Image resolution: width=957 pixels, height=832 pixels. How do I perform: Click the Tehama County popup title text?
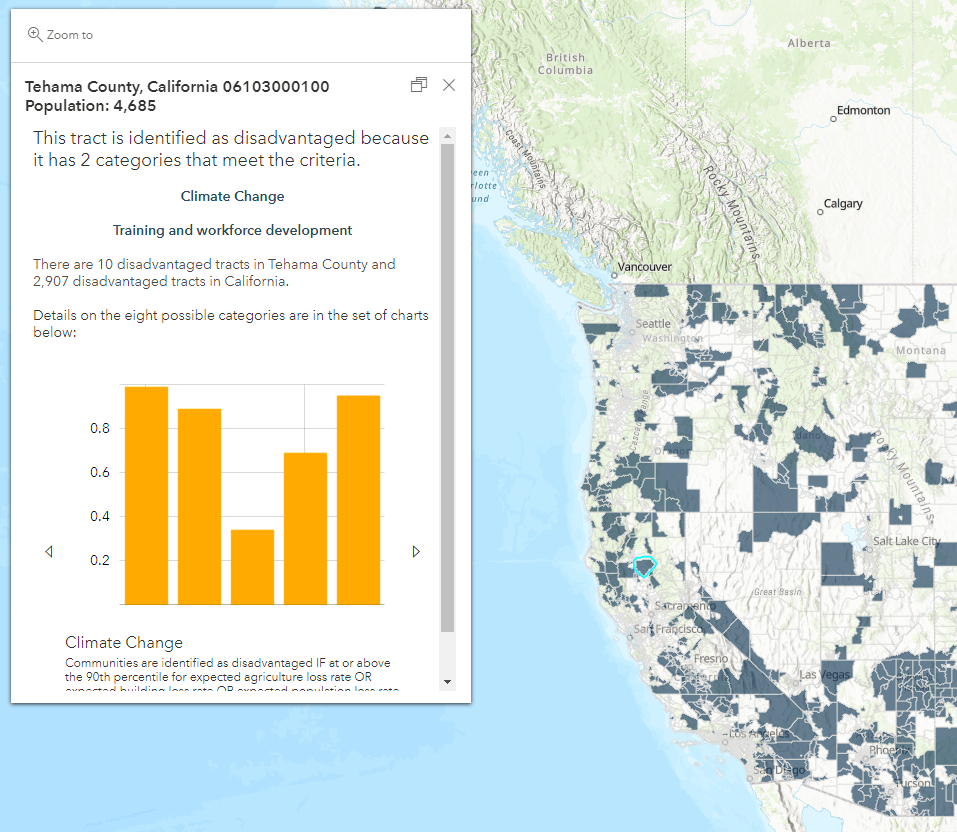(x=177, y=86)
